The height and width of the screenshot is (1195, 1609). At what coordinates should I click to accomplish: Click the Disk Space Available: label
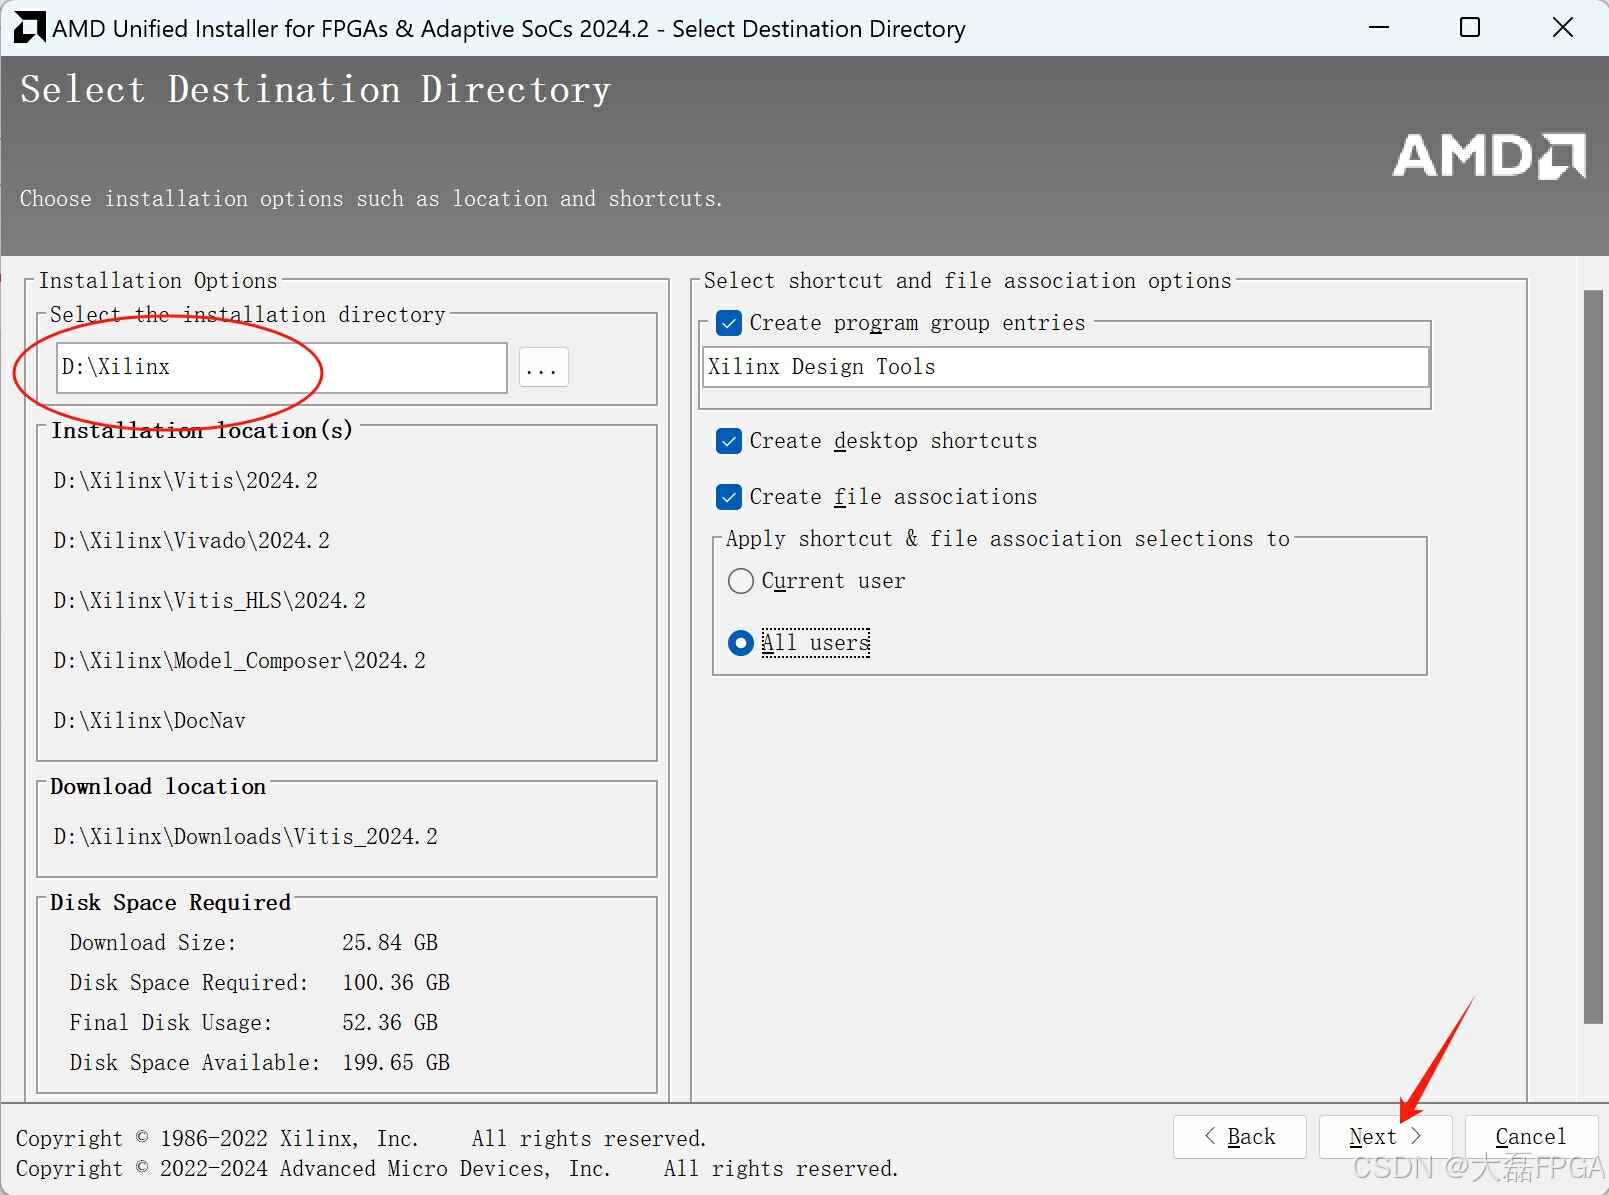click(195, 1063)
